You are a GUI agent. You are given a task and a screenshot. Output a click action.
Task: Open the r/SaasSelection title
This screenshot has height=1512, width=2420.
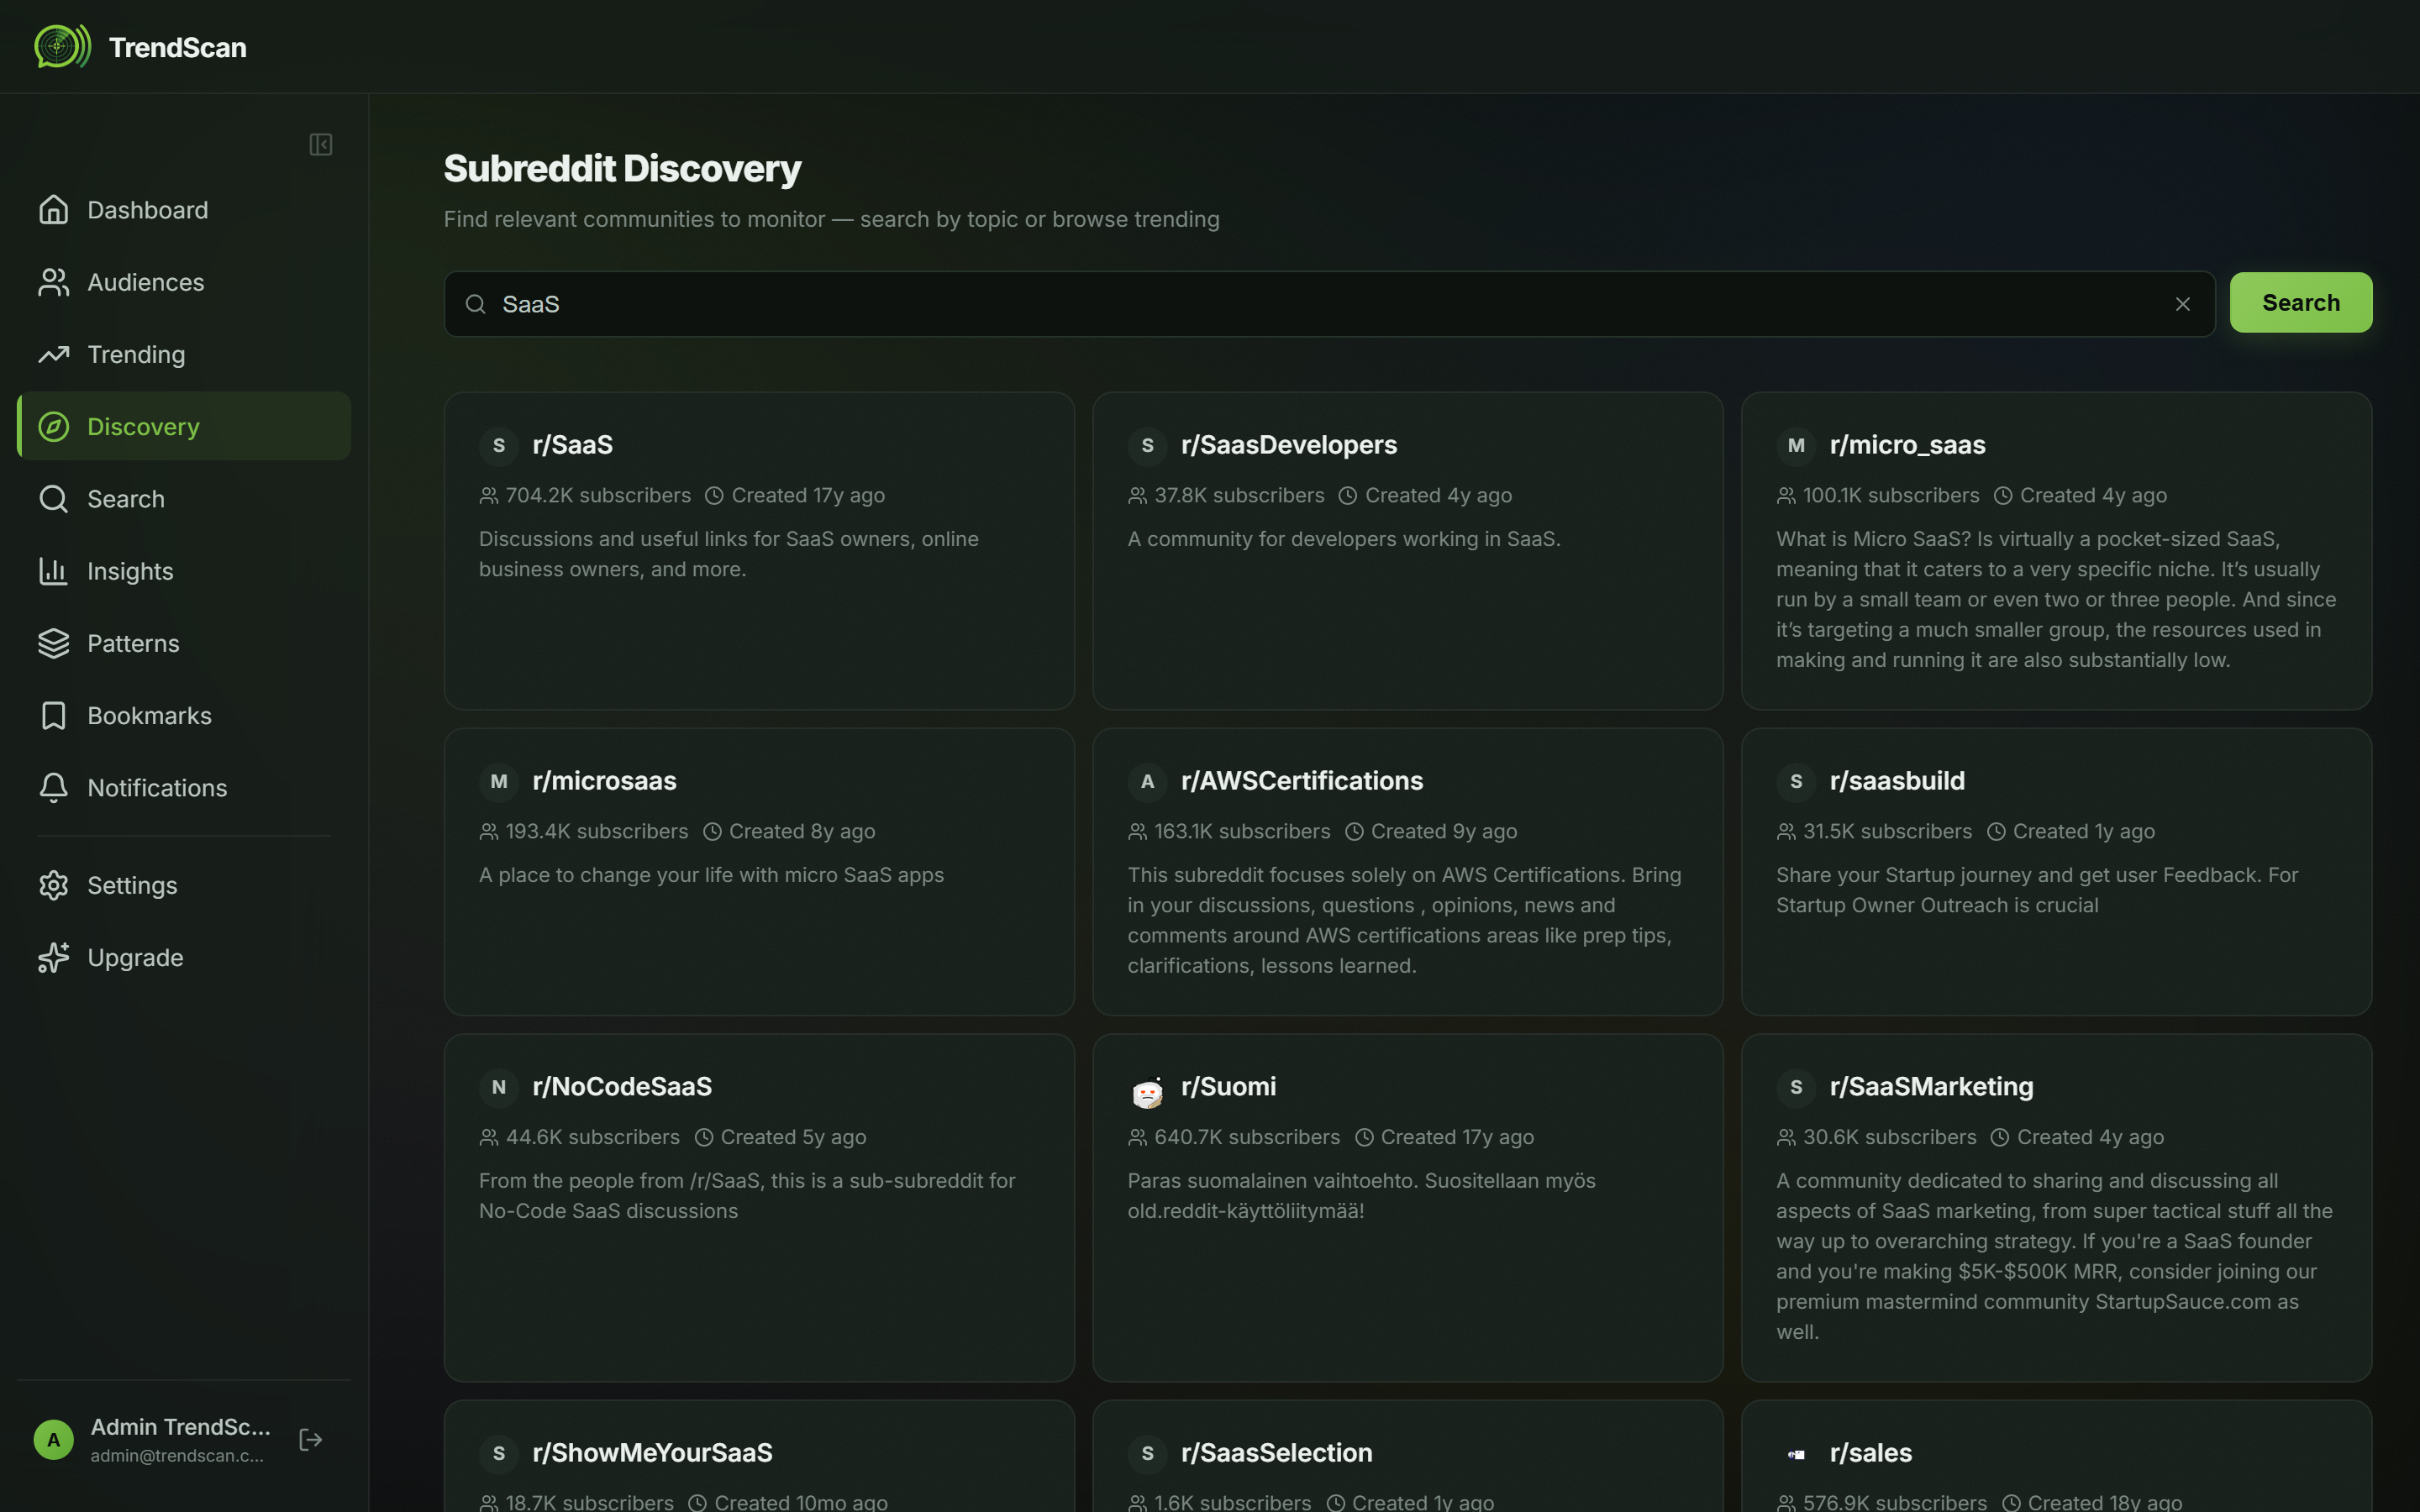click(x=1276, y=1453)
